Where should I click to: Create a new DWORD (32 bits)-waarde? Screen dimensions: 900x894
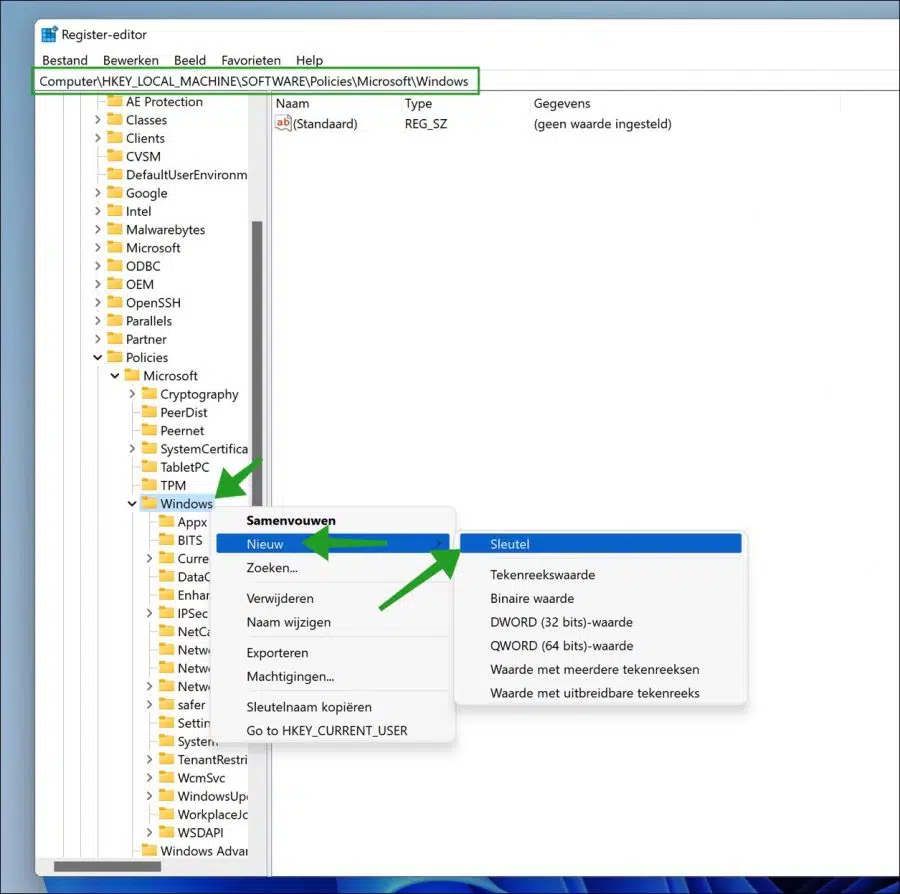[601, 622]
